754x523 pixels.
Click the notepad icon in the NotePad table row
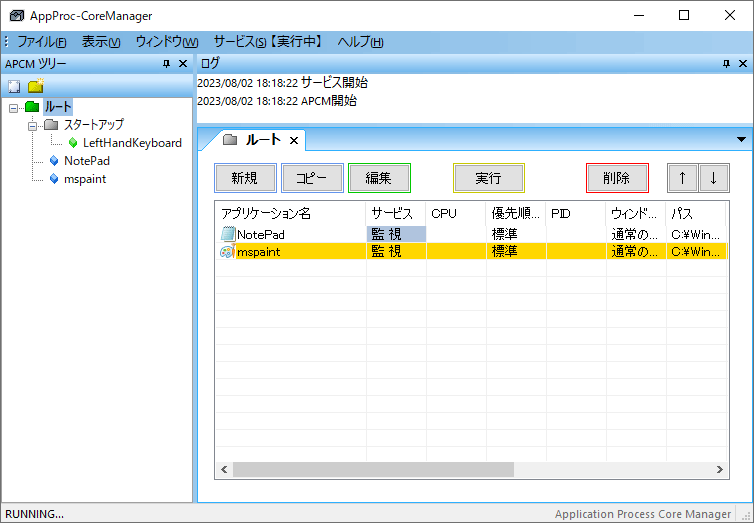228,234
